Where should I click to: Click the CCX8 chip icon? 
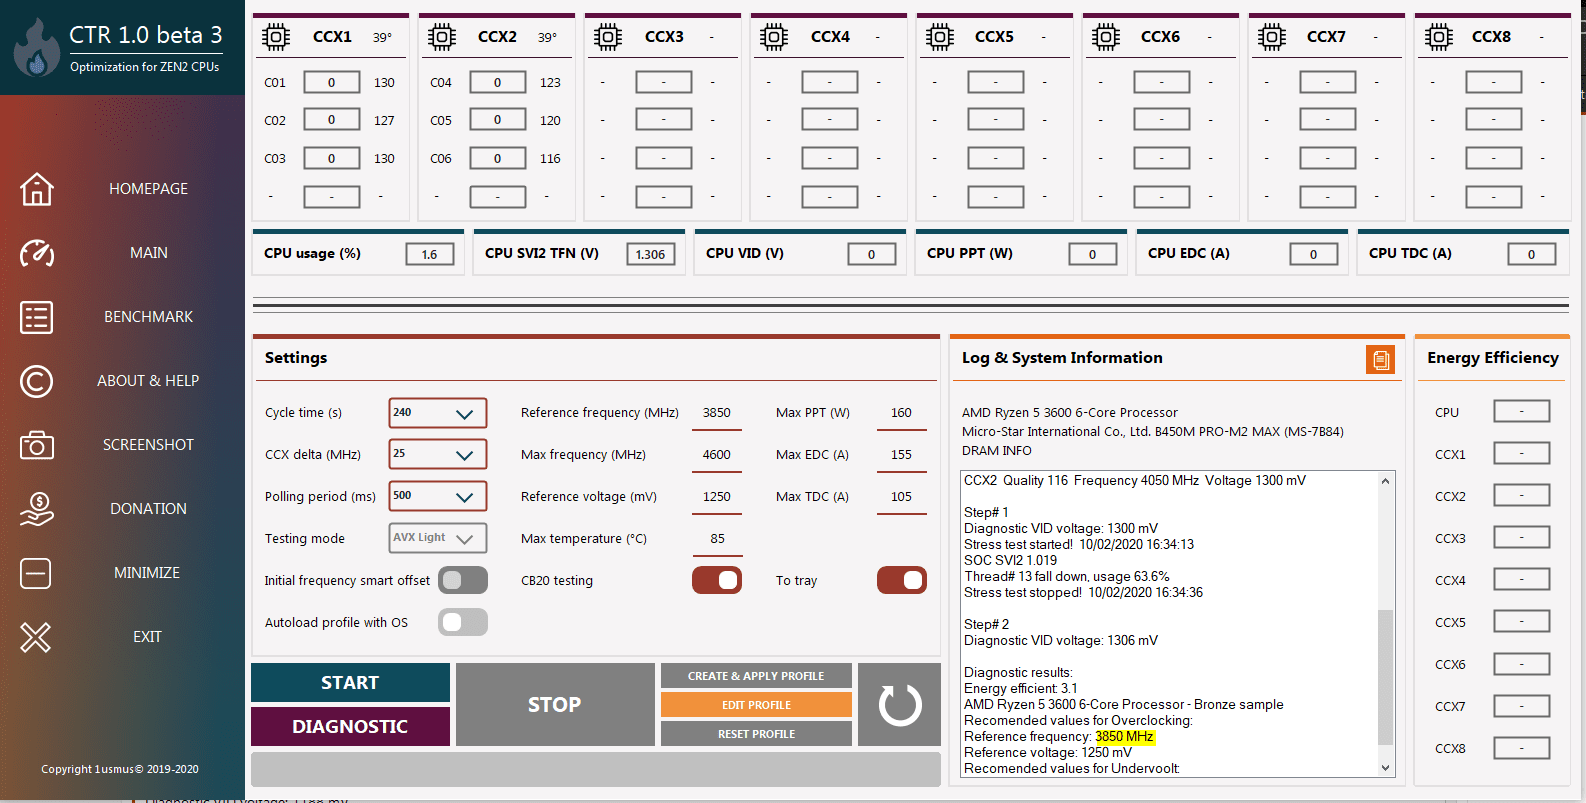pos(1439,37)
